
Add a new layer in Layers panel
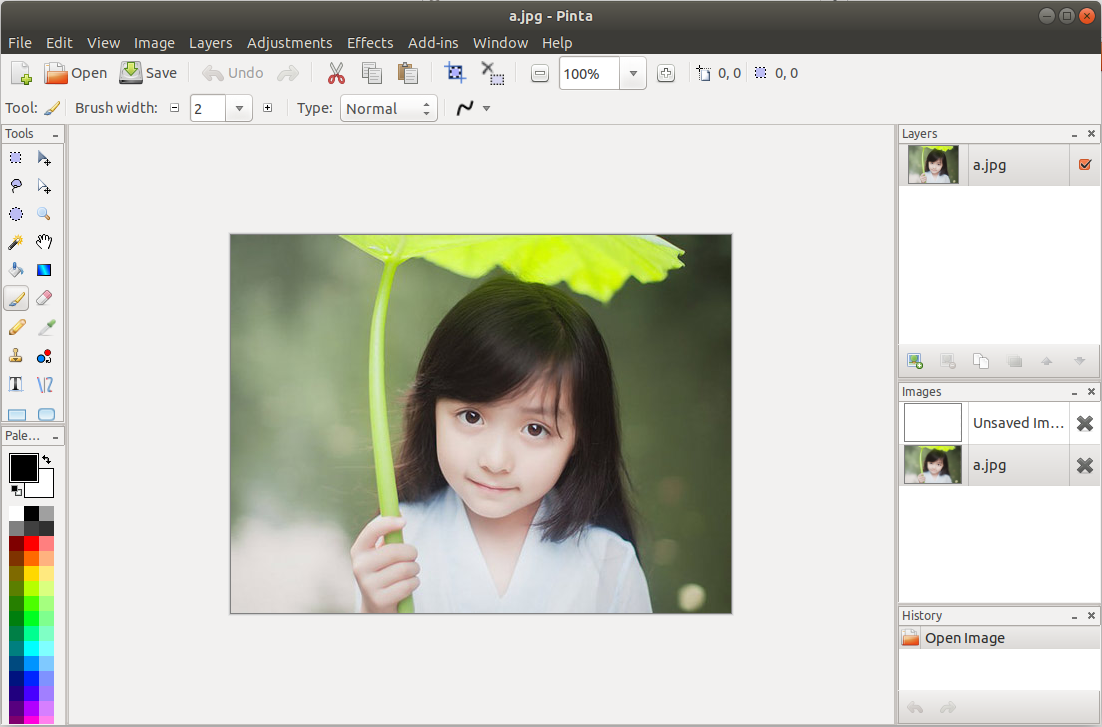pos(914,361)
